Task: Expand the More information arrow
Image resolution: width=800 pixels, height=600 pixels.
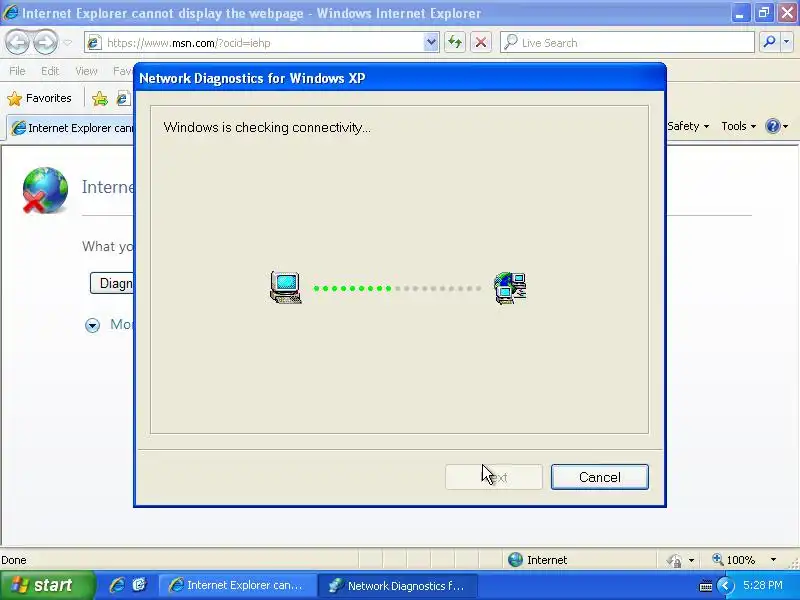Action: 92,325
